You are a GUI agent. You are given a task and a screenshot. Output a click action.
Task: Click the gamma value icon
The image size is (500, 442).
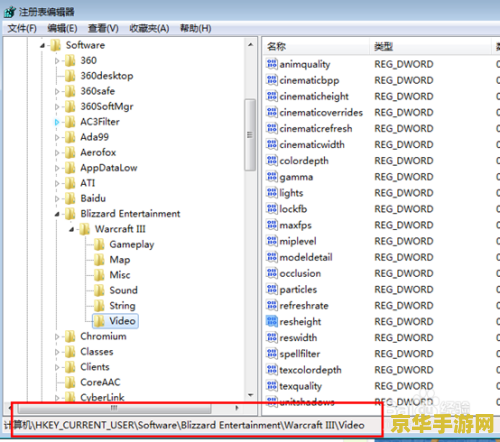(x=272, y=176)
